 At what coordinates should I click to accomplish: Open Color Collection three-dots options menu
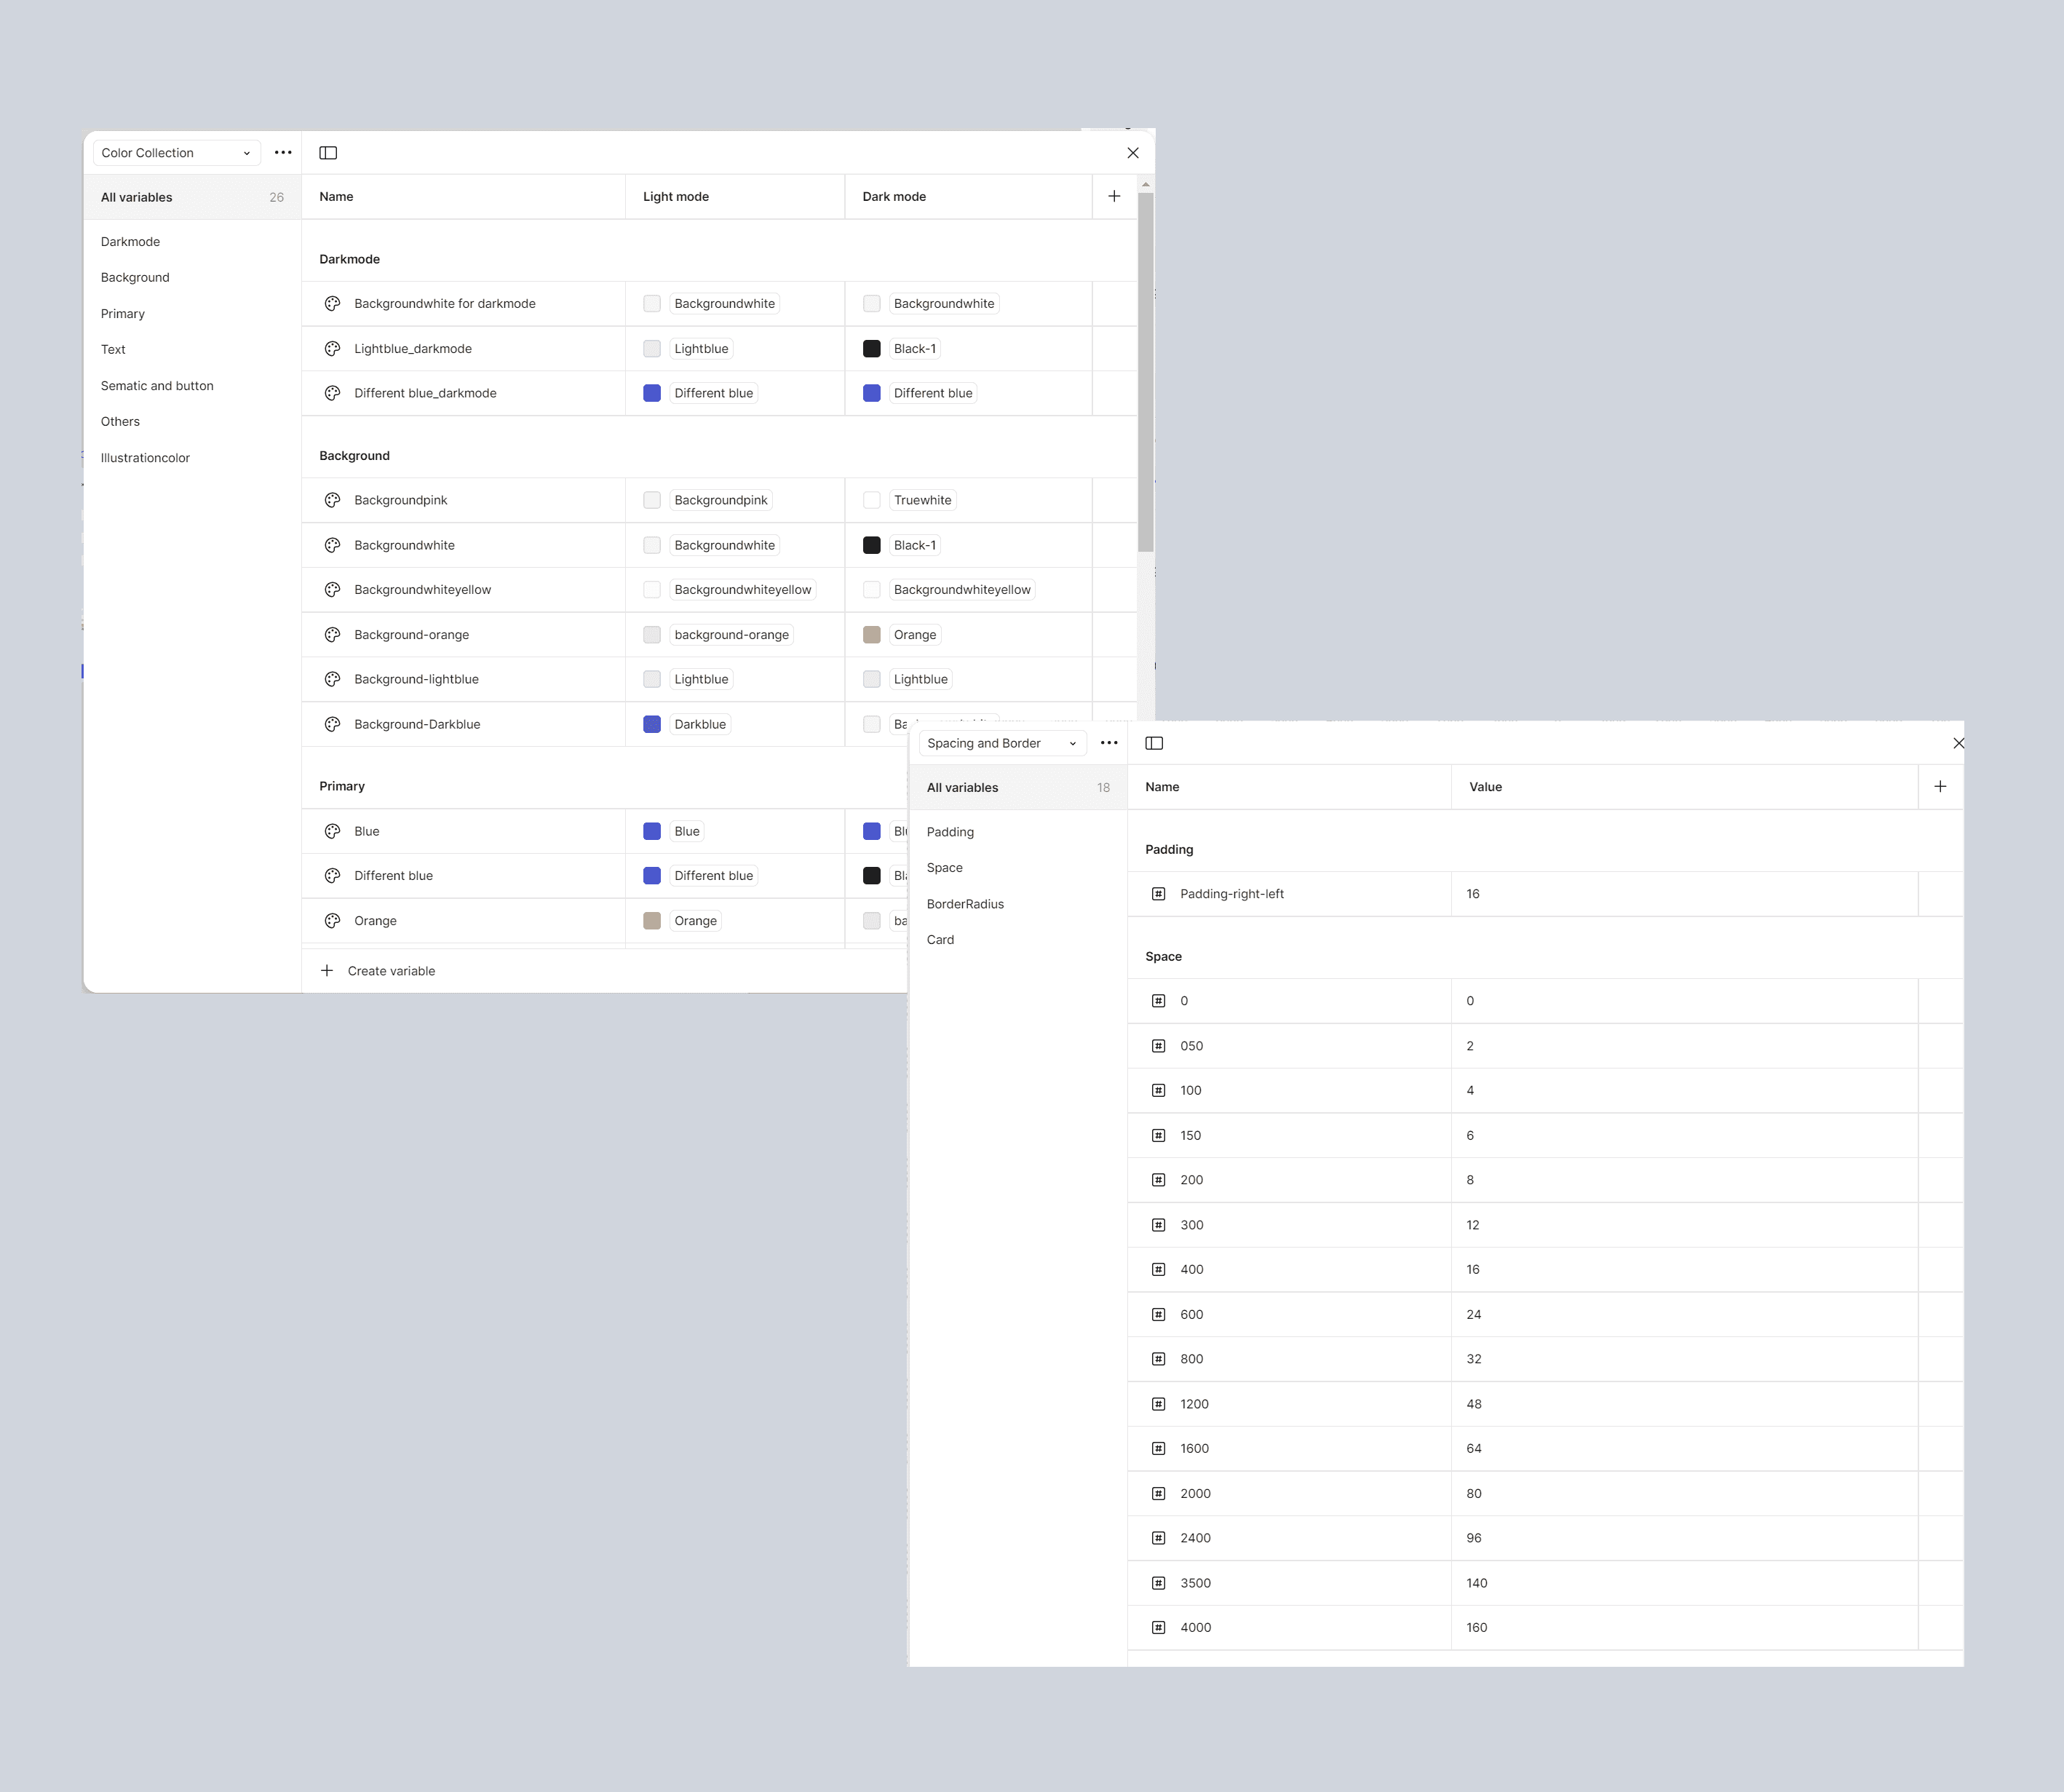pyautogui.click(x=283, y=153)
